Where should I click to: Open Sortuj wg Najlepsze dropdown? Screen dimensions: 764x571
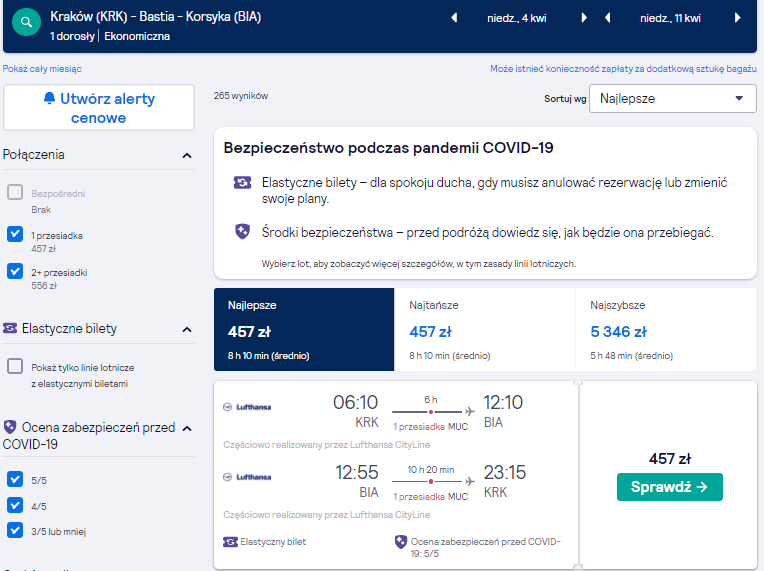[672, 98]
